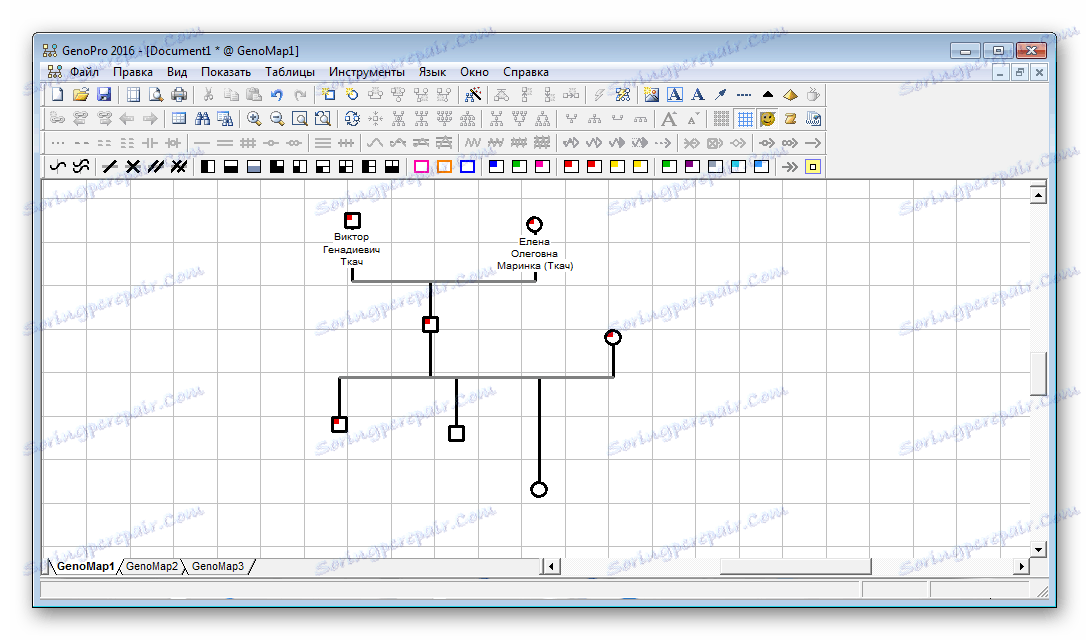The image size is (1089, 640).
Task: Zoom to fit with the framed magnifier icon
Action: click(300, 119)
